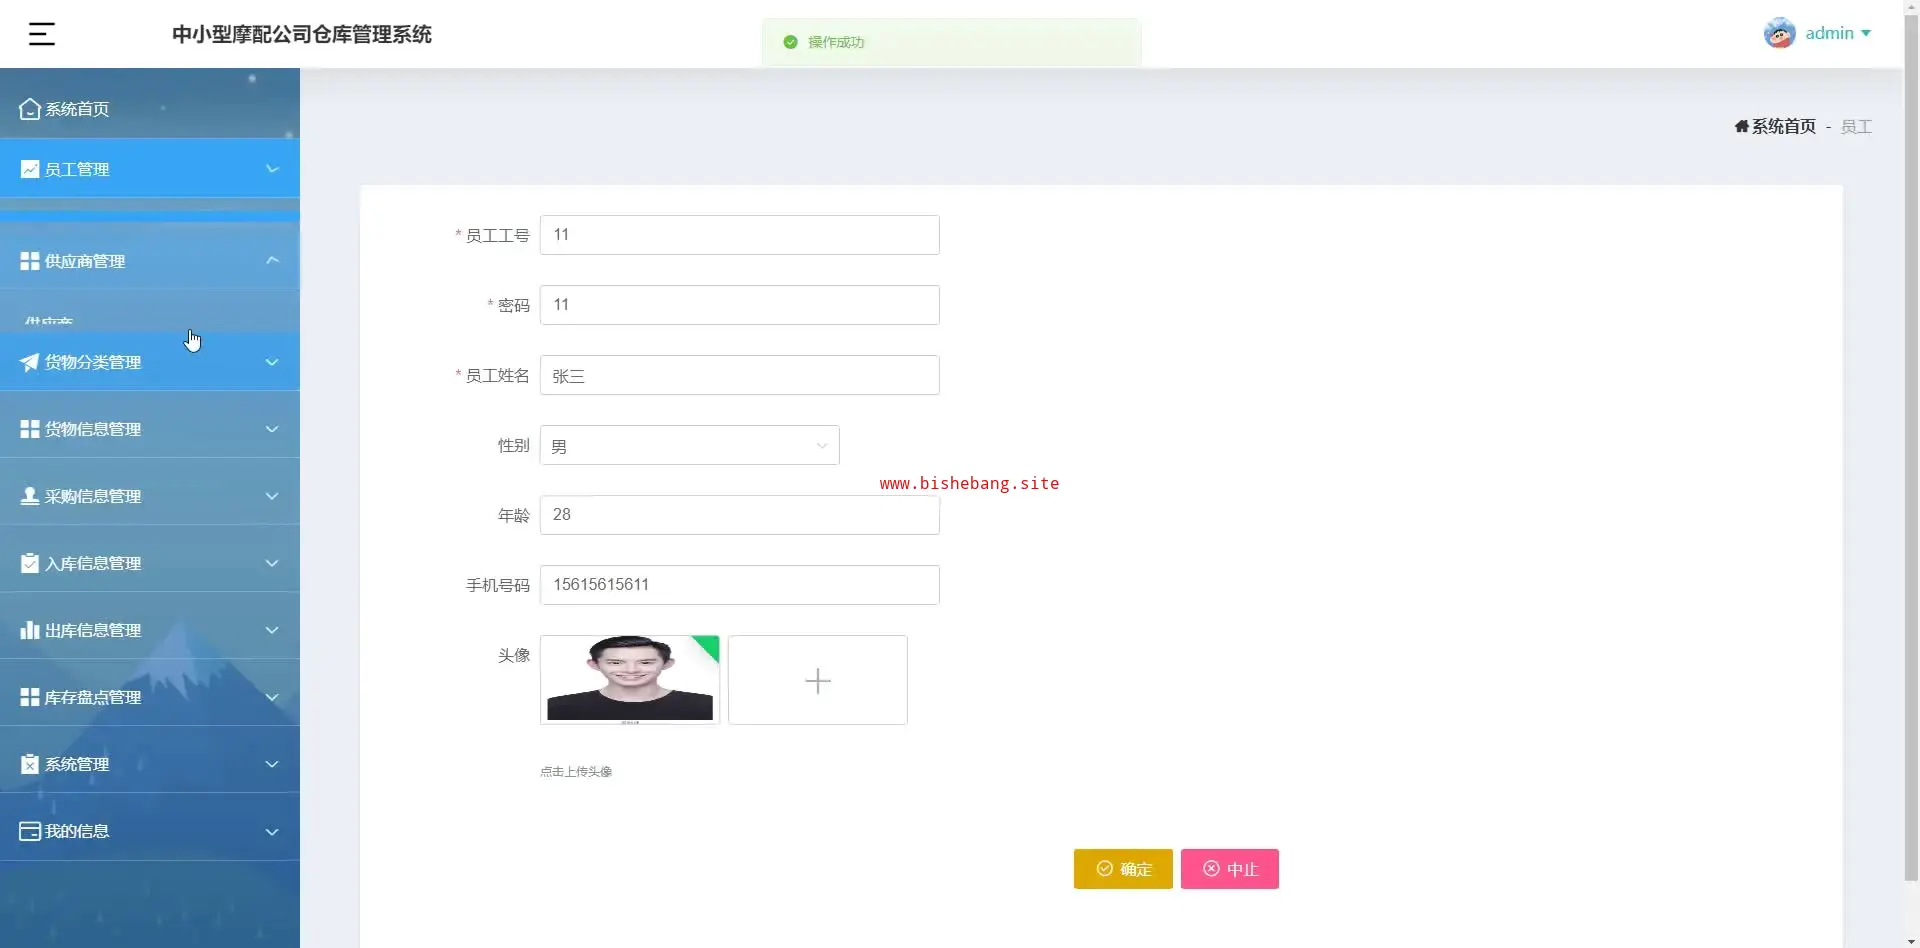This screenshot has width=1920, height=948.
Task: Expand the 货物信息管理 chevron
Action: coord(272,429)
